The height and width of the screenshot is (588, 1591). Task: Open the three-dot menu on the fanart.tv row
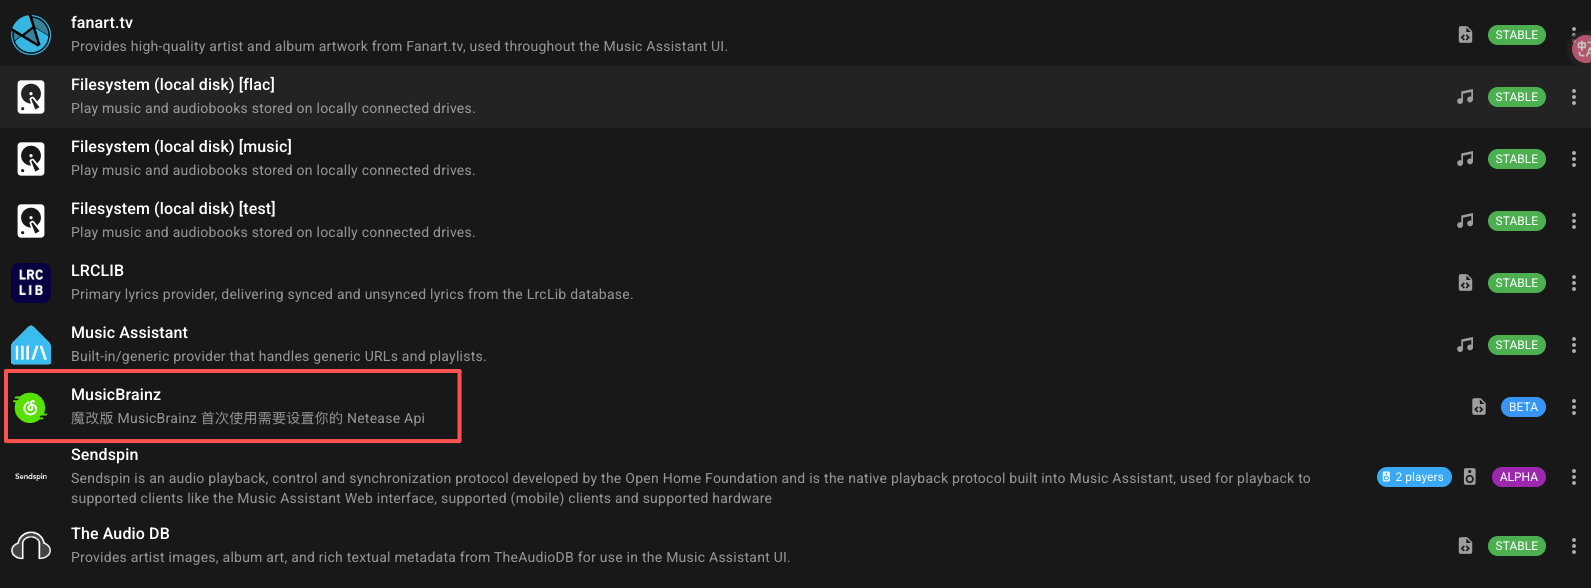tap(1575, 34)
